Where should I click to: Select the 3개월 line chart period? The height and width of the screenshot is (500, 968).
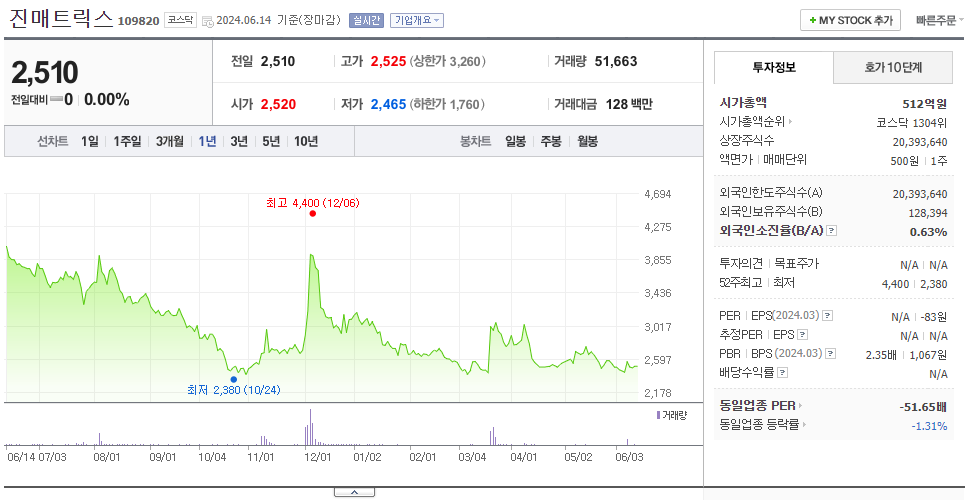coord(170,141)
